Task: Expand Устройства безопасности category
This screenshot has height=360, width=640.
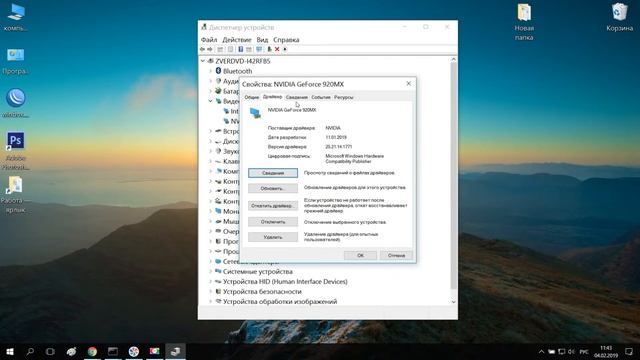Action: tap(211, 291)
